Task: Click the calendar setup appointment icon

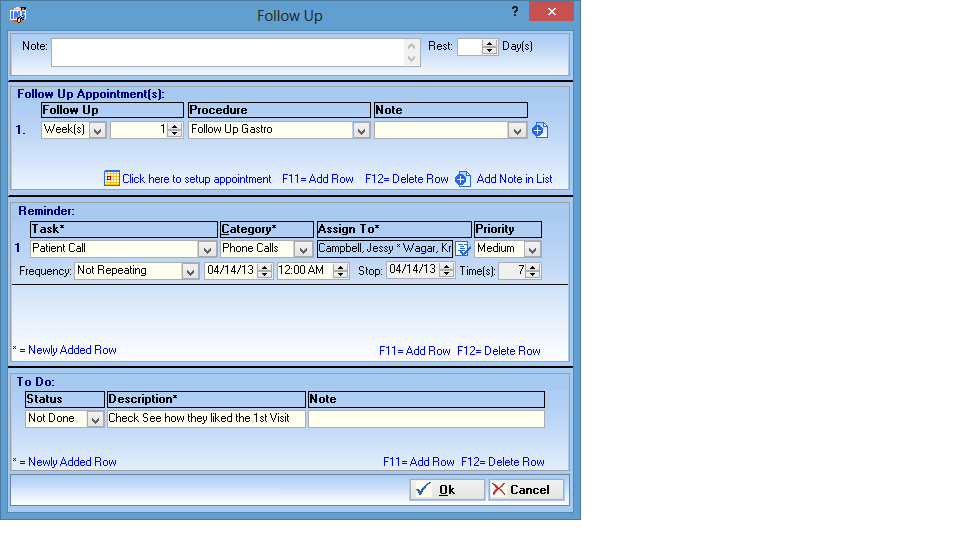Action: coord(111,179)
